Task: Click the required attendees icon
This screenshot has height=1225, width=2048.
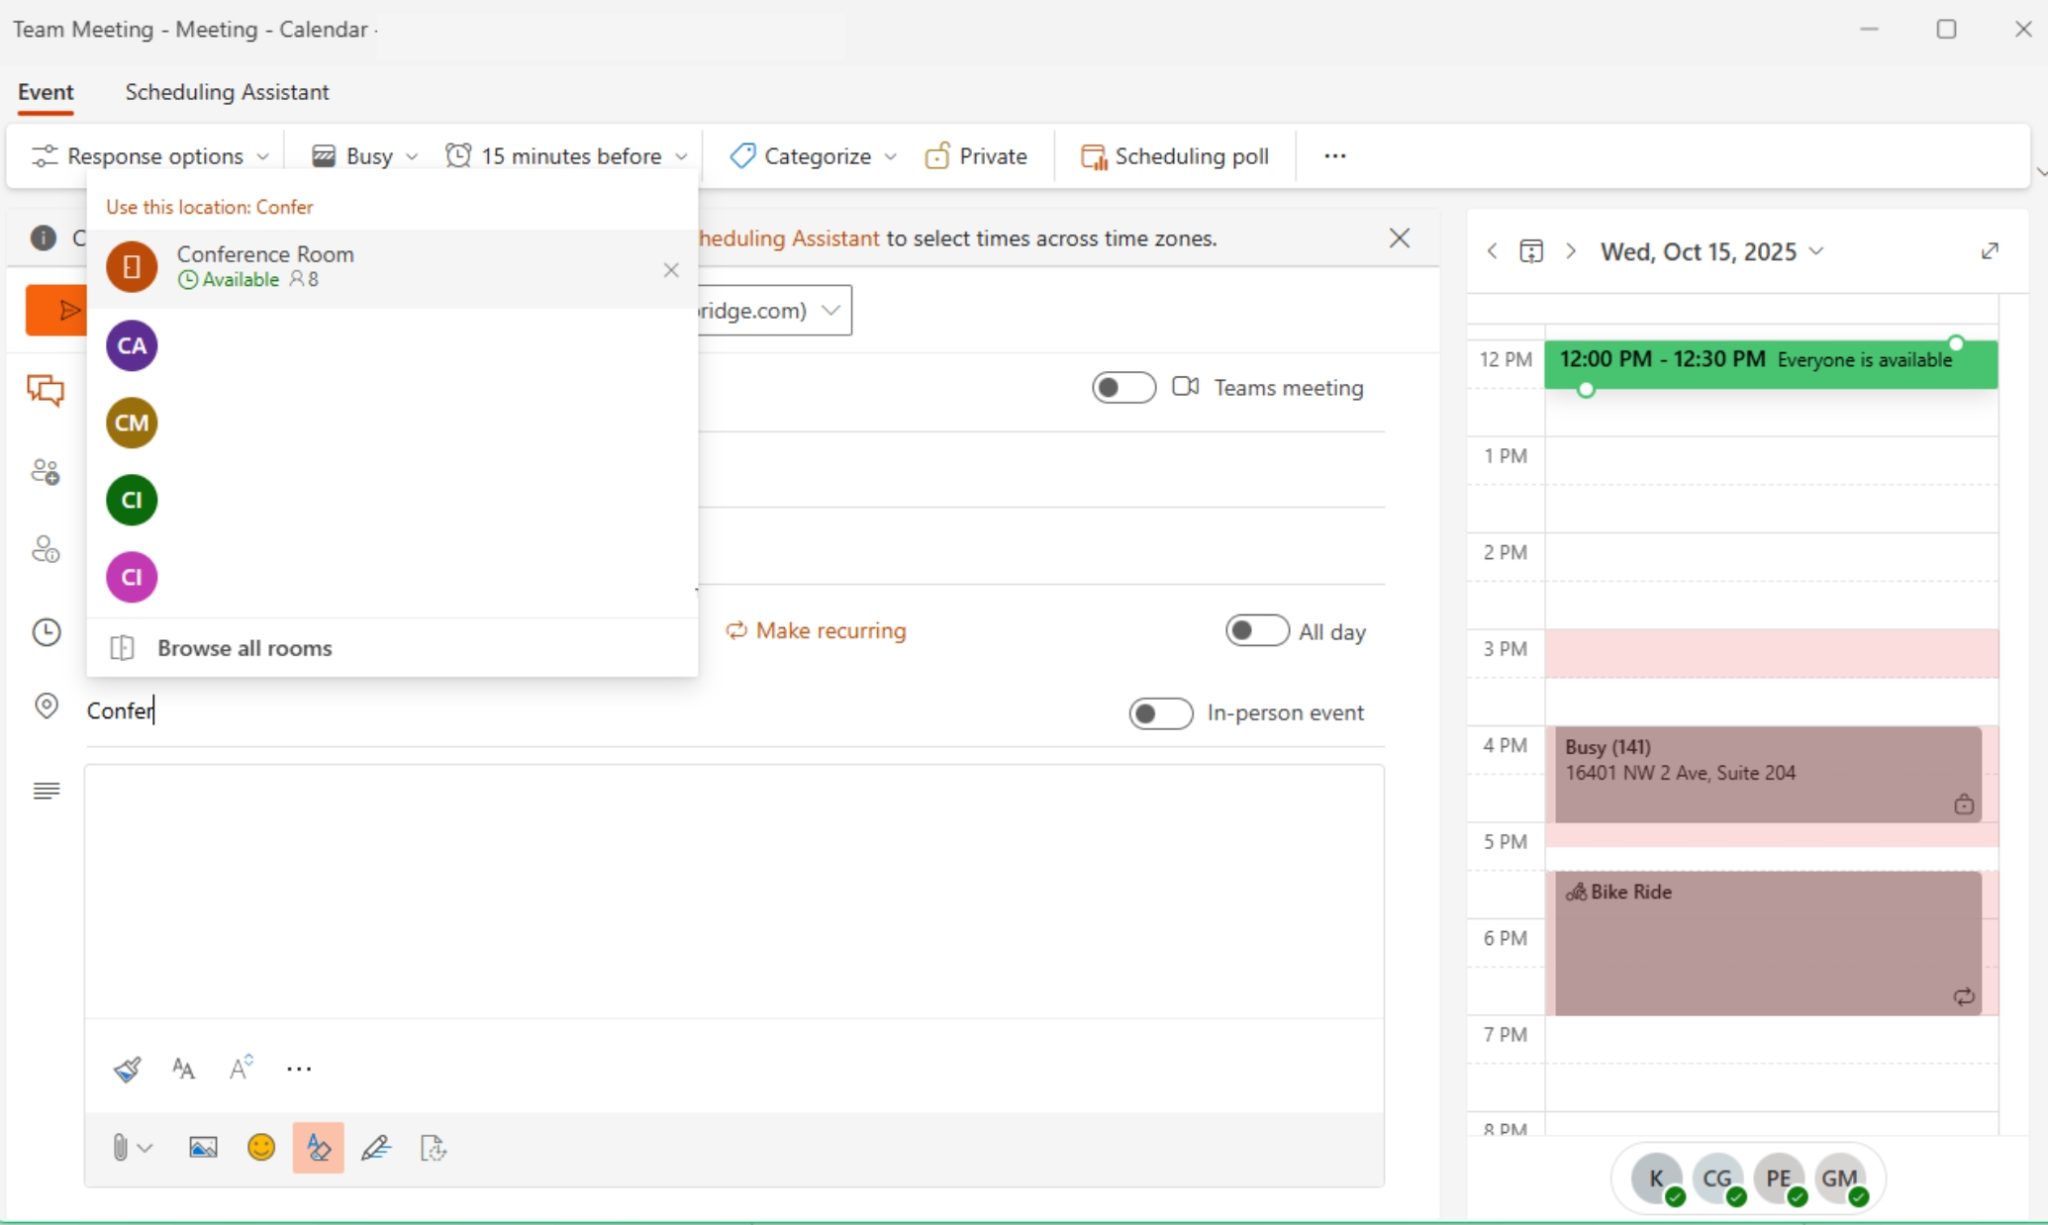Action: (46, 471)
